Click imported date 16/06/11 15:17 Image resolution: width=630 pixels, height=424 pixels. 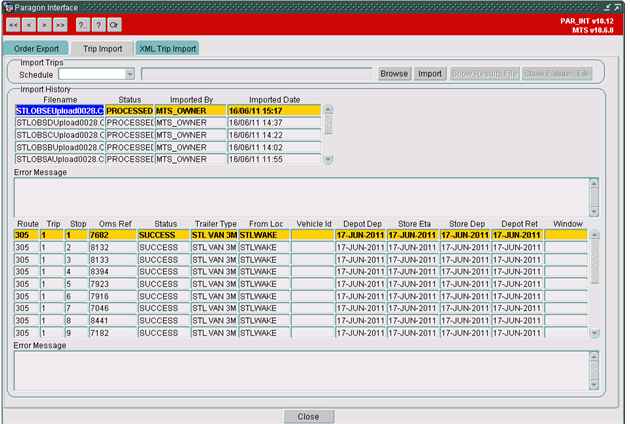[274, 111]
